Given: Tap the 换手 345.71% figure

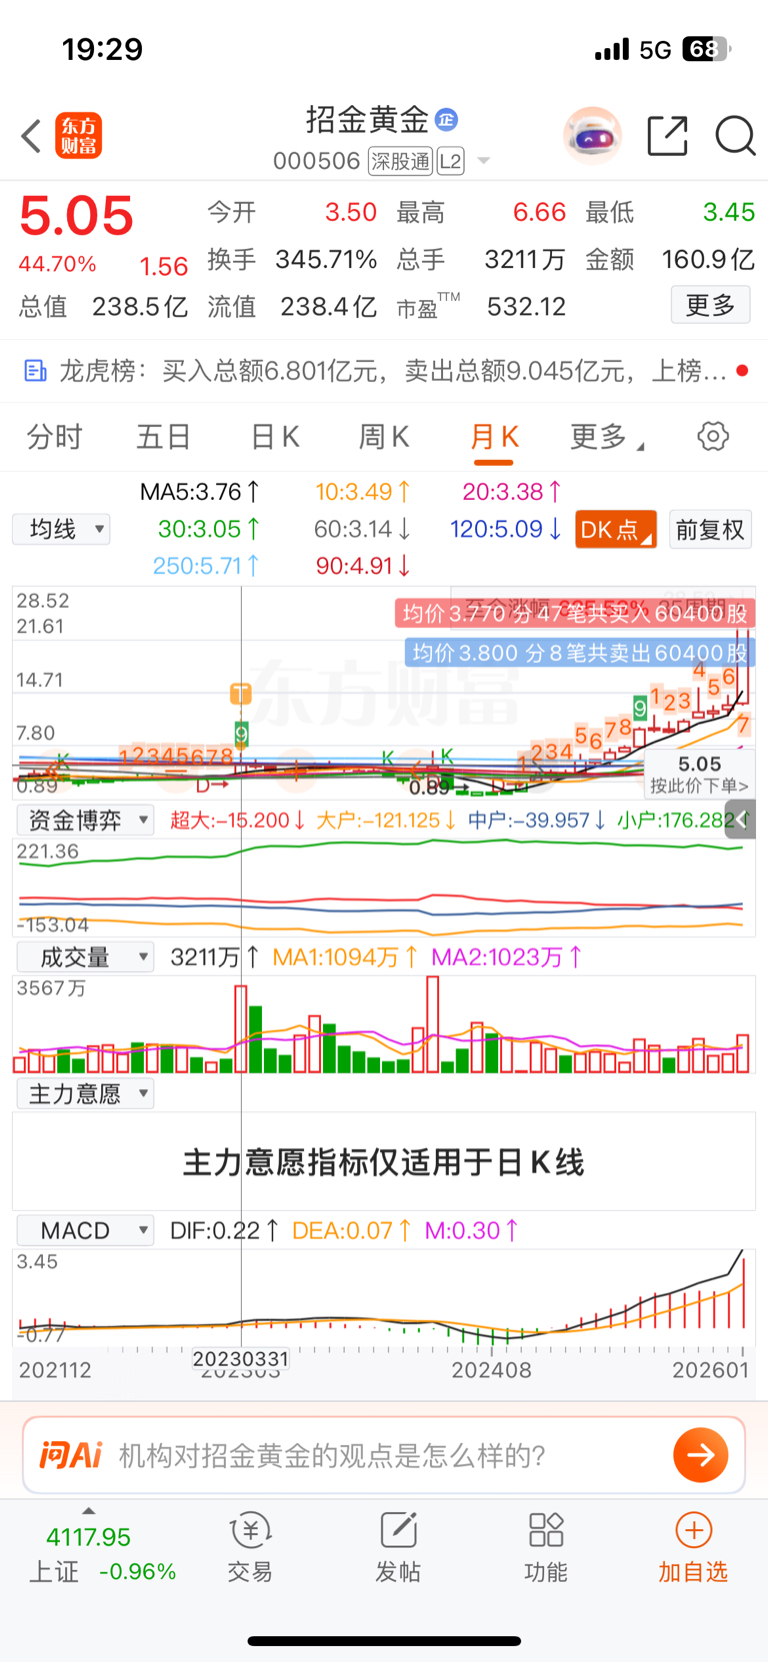Looking at the screenshot, I should [292, 260].
